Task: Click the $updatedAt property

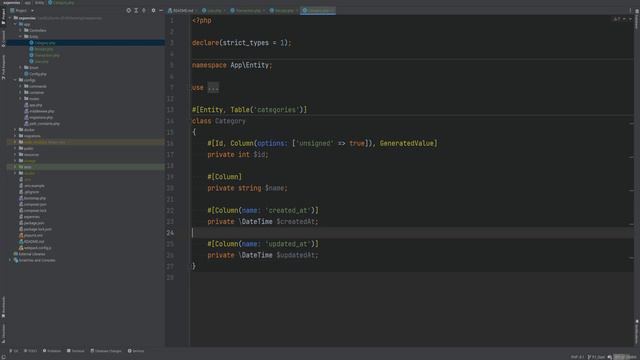Action: point(296,255)
